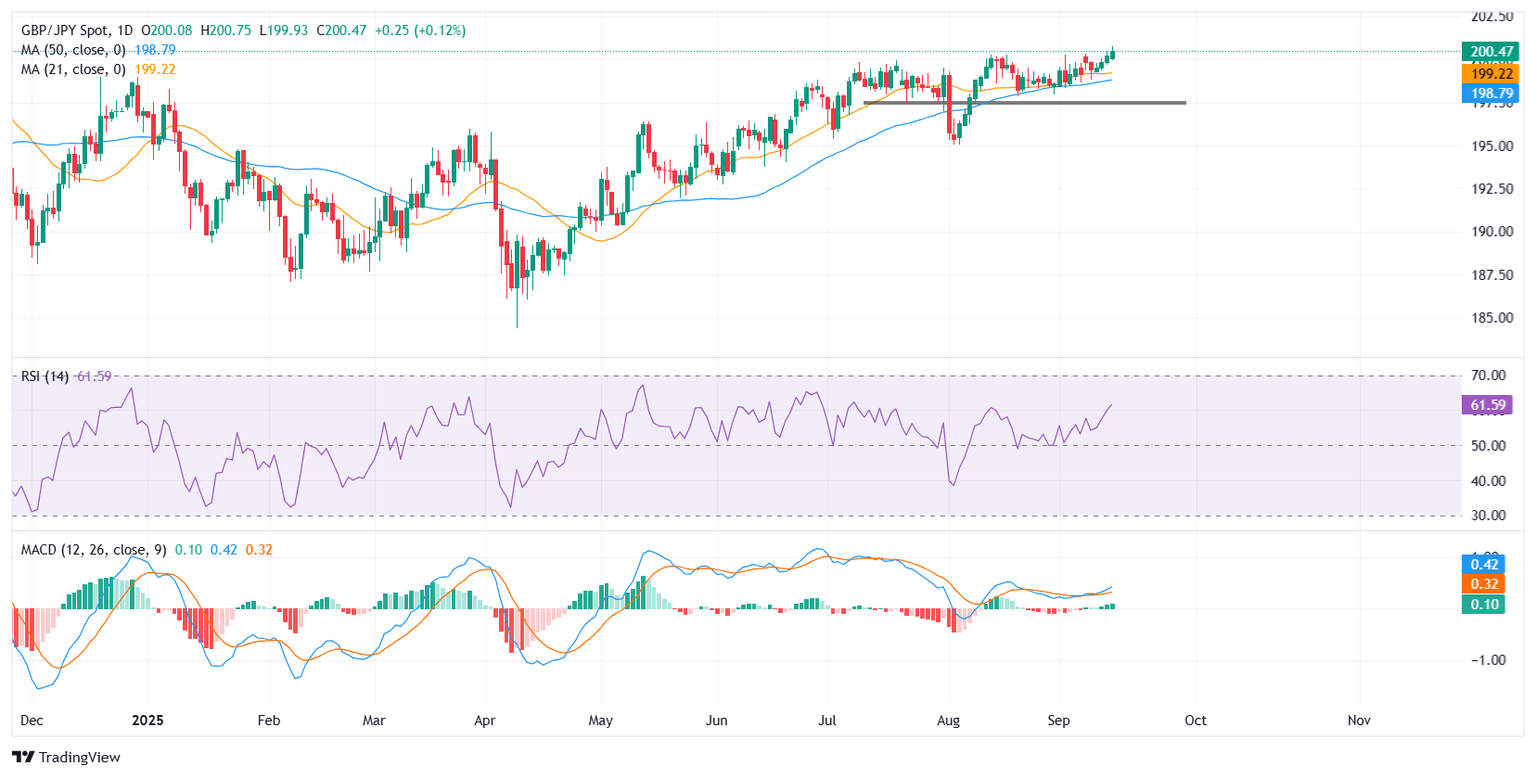1536x777 pixels.
Task: Click the purple 61.59 RSI value tag
Action: [x=1491, y=405]
